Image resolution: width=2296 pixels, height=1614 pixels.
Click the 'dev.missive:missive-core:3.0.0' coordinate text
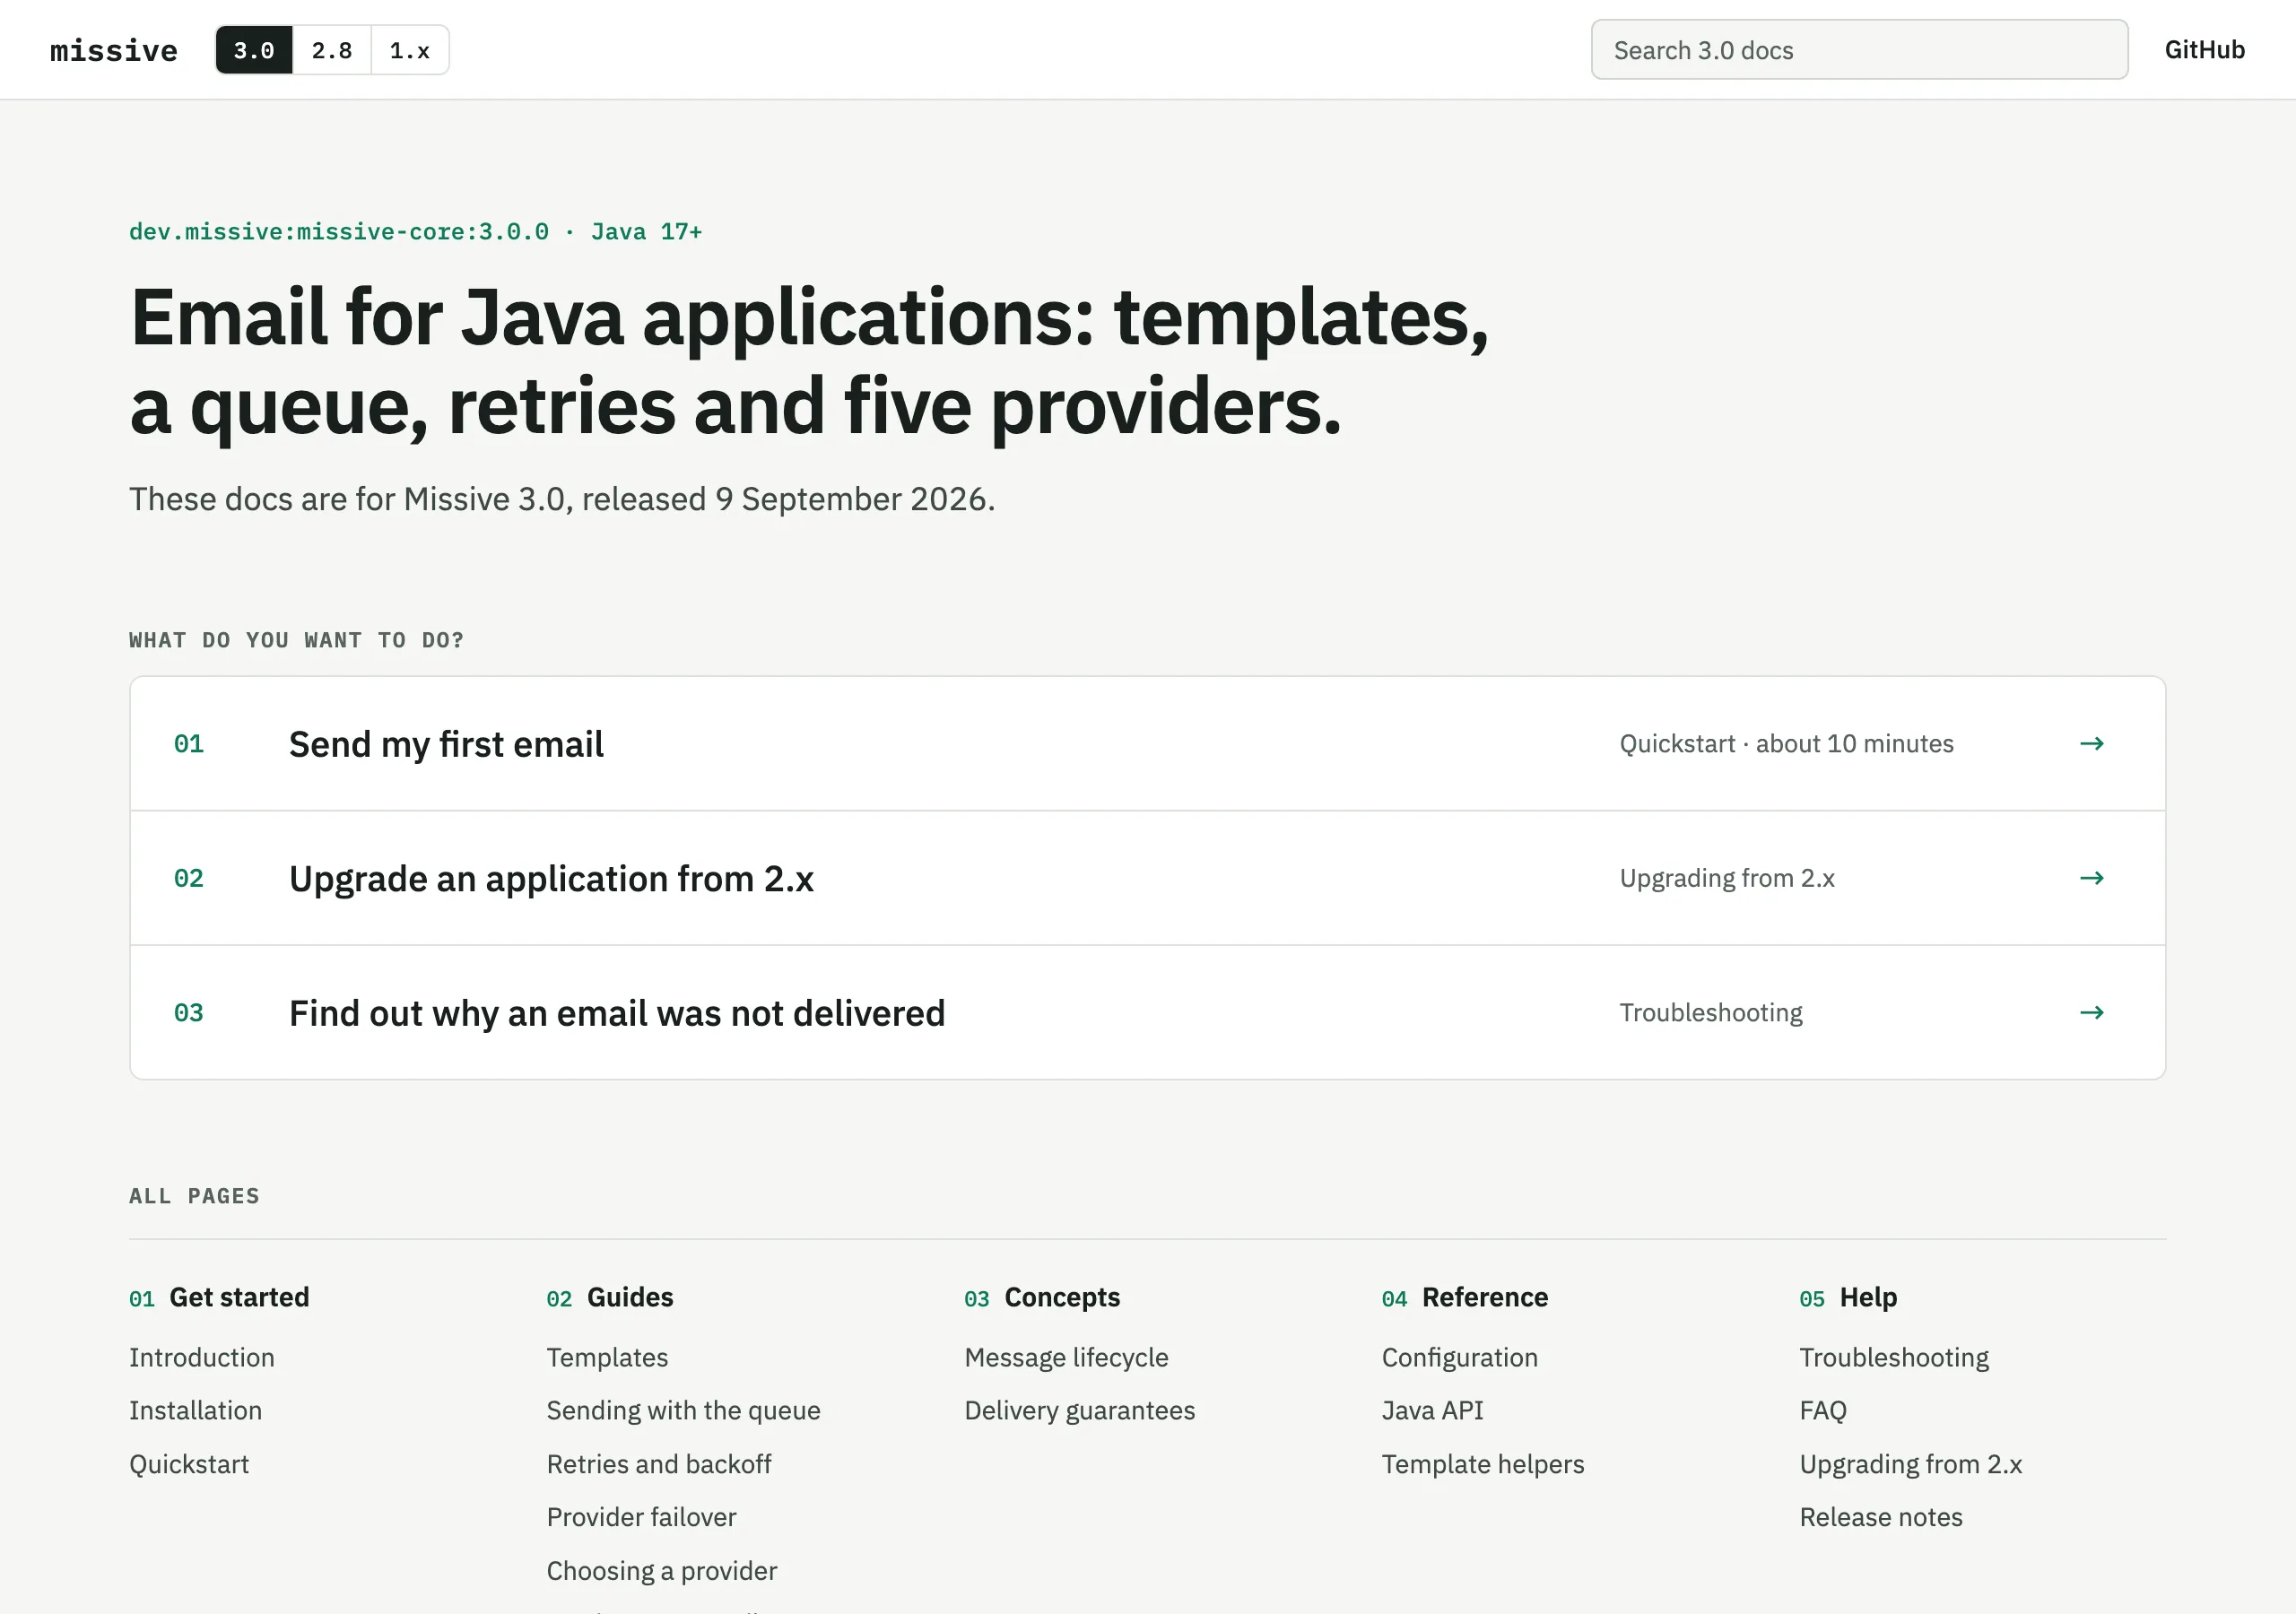click(339, 232)
